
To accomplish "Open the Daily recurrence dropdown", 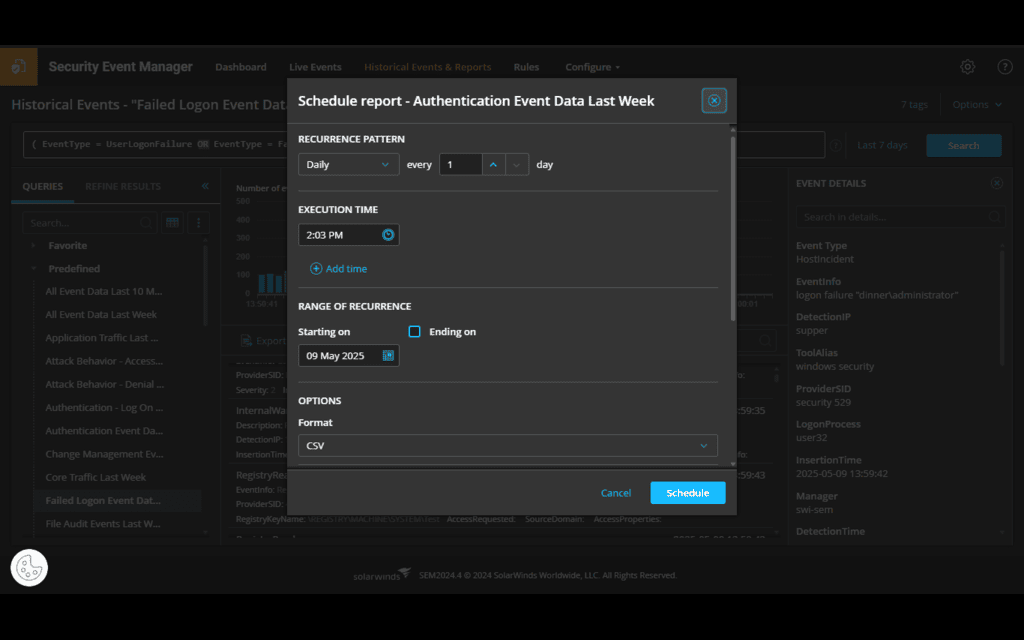I will tap(348, 164).
